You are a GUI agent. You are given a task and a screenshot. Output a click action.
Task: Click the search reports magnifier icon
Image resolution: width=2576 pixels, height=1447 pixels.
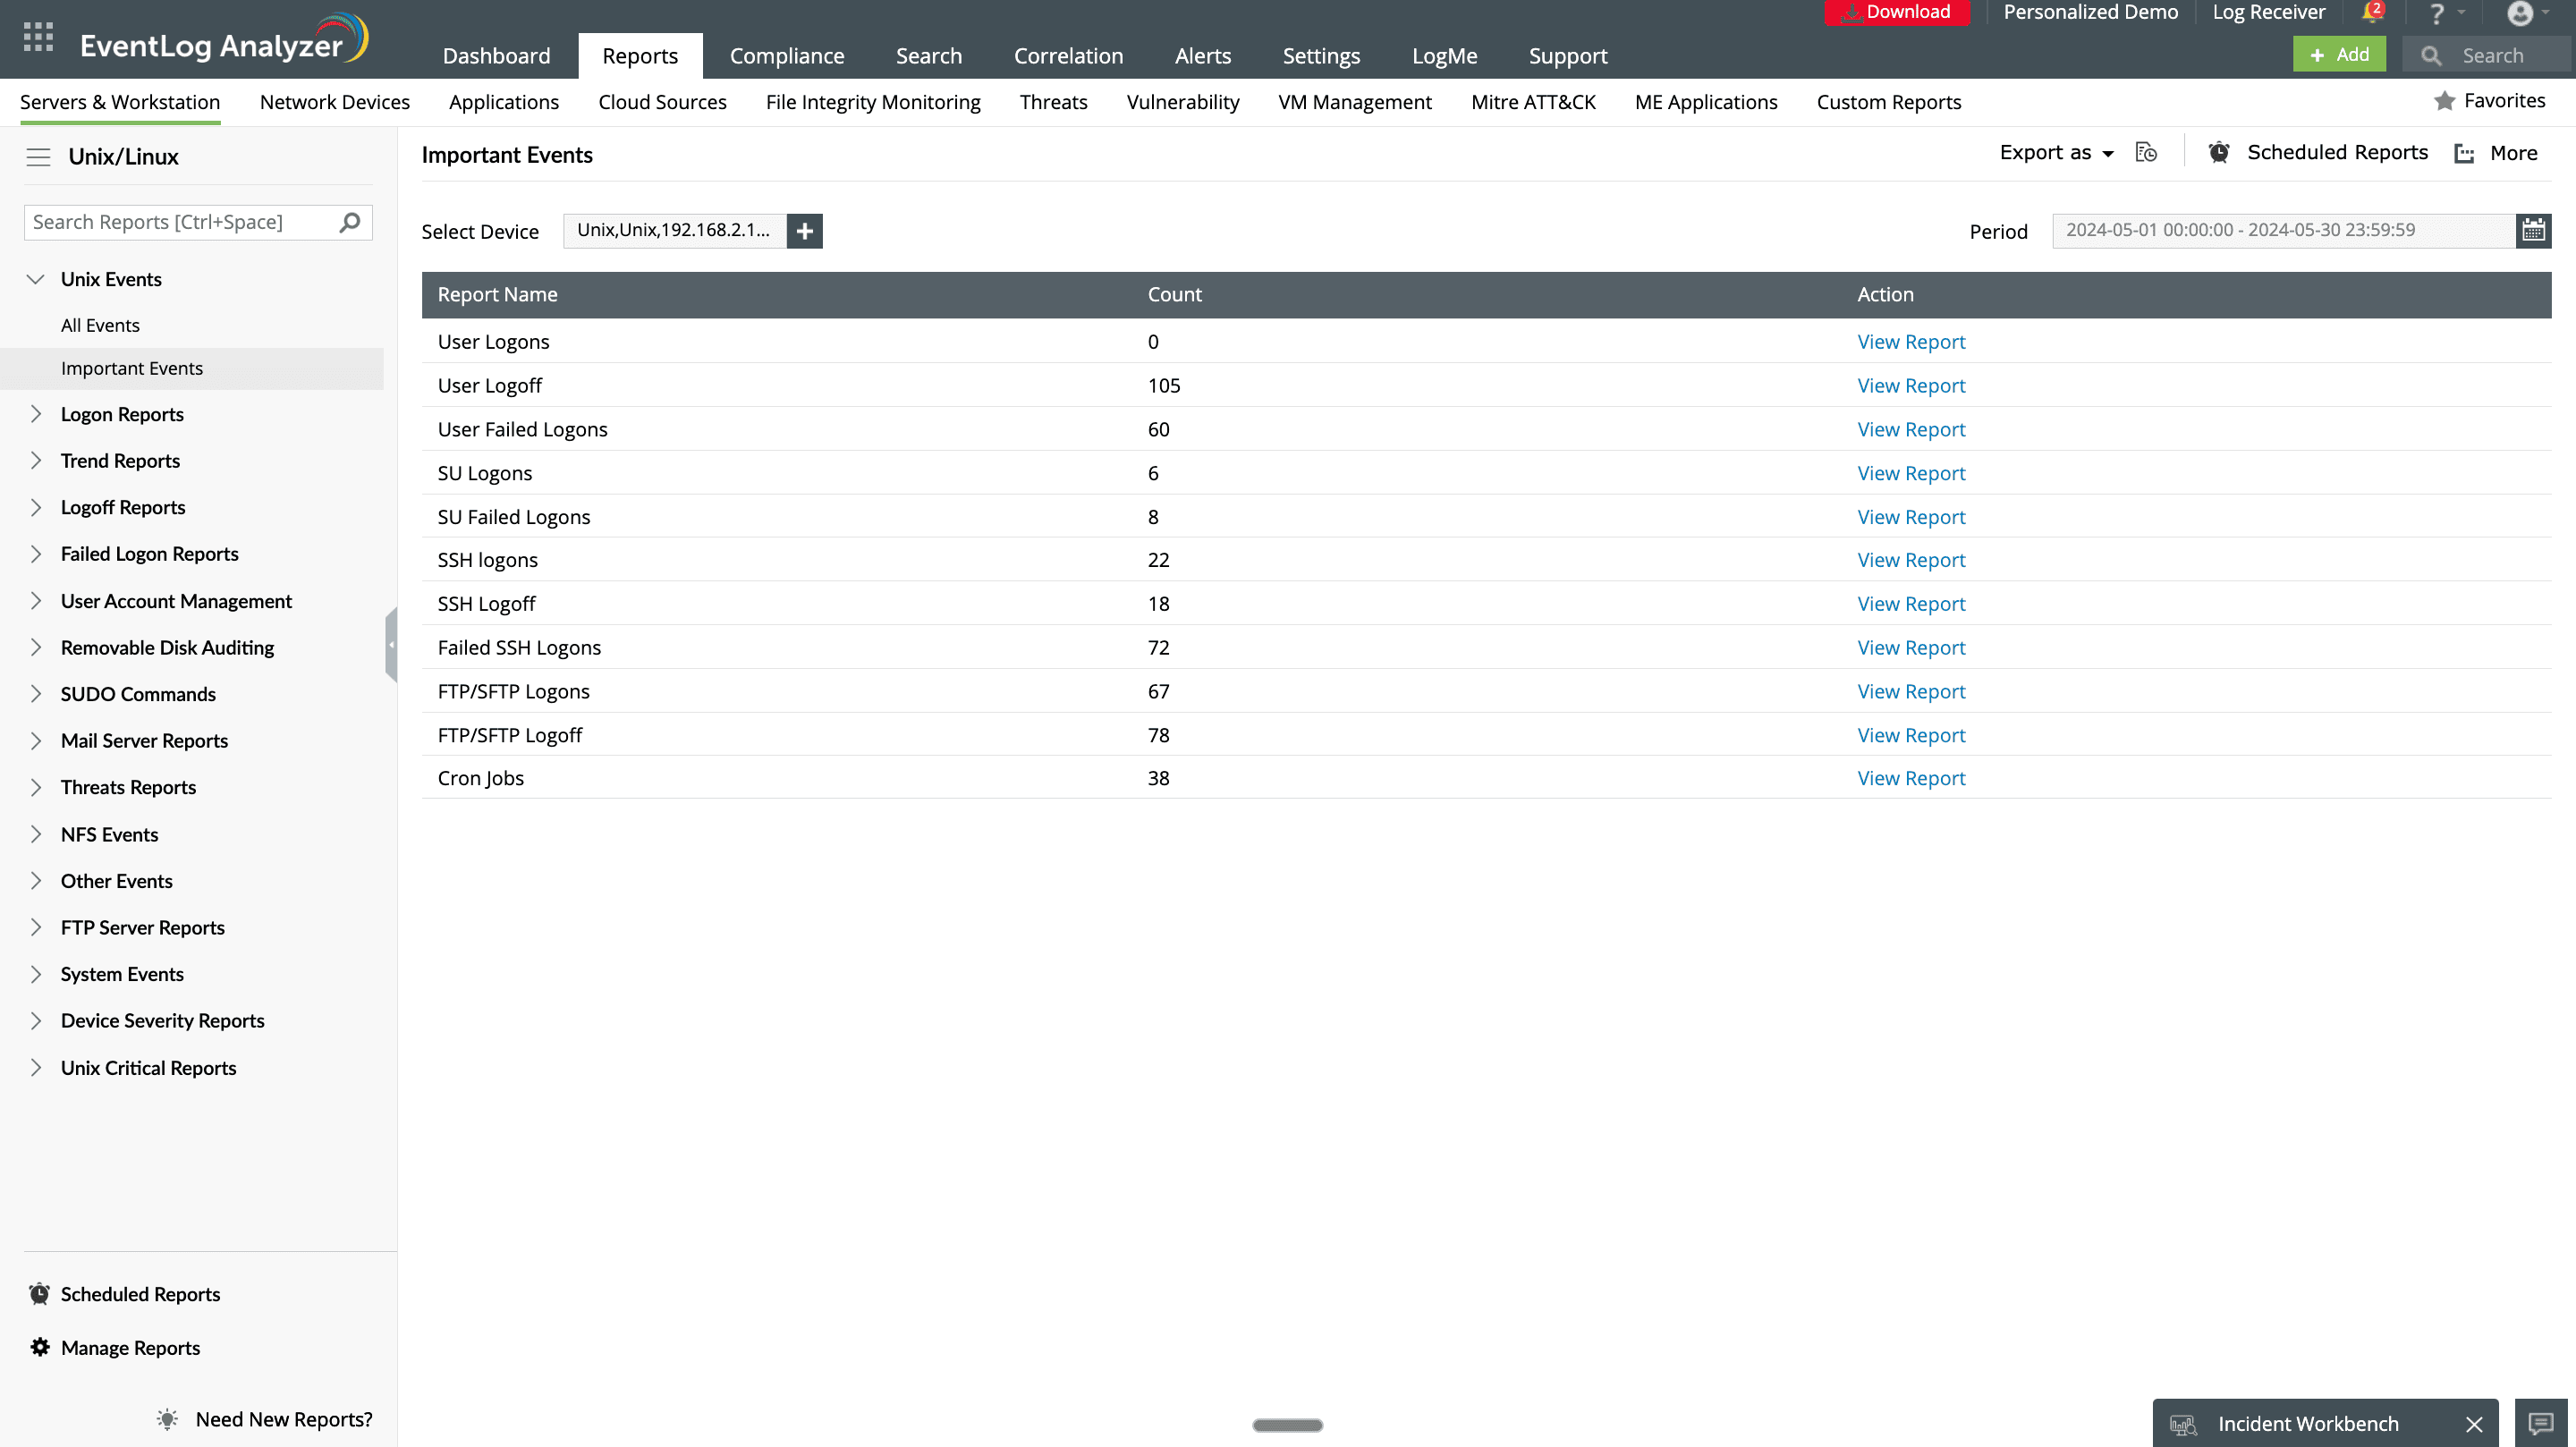pyautogui.click(x=350, y=222)
